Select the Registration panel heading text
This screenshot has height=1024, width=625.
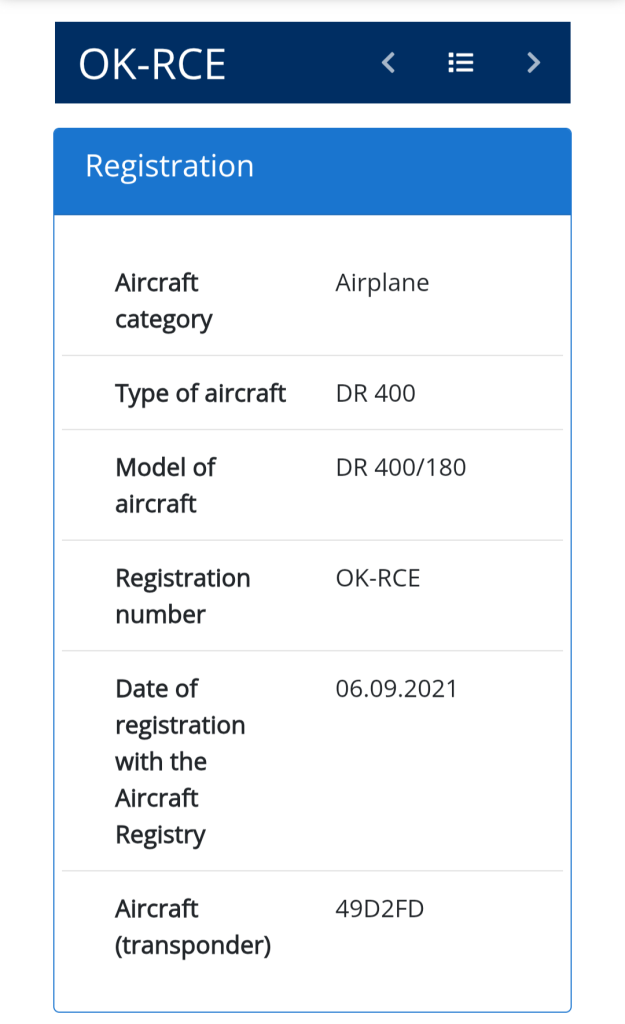click(x=169, y=166)
